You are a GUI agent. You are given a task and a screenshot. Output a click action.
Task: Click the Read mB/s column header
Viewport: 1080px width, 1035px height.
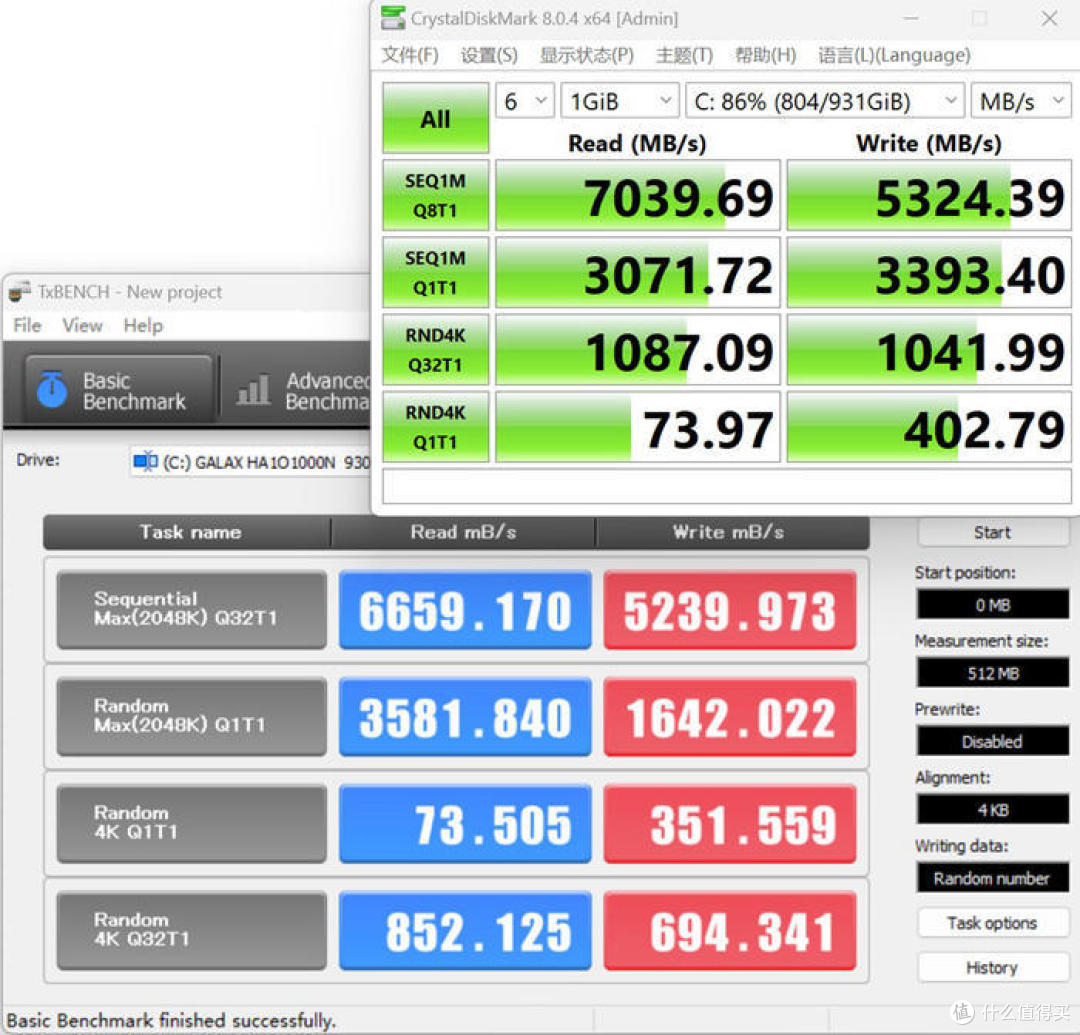point(463,532)
